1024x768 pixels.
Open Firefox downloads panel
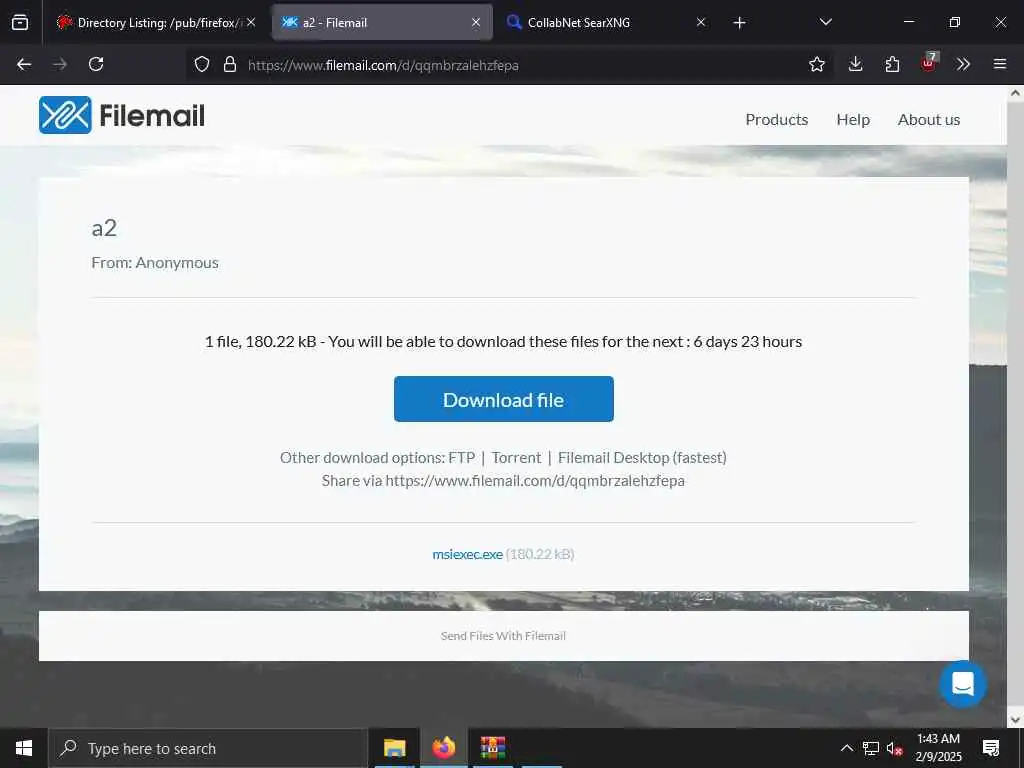(x=855, y=64)
